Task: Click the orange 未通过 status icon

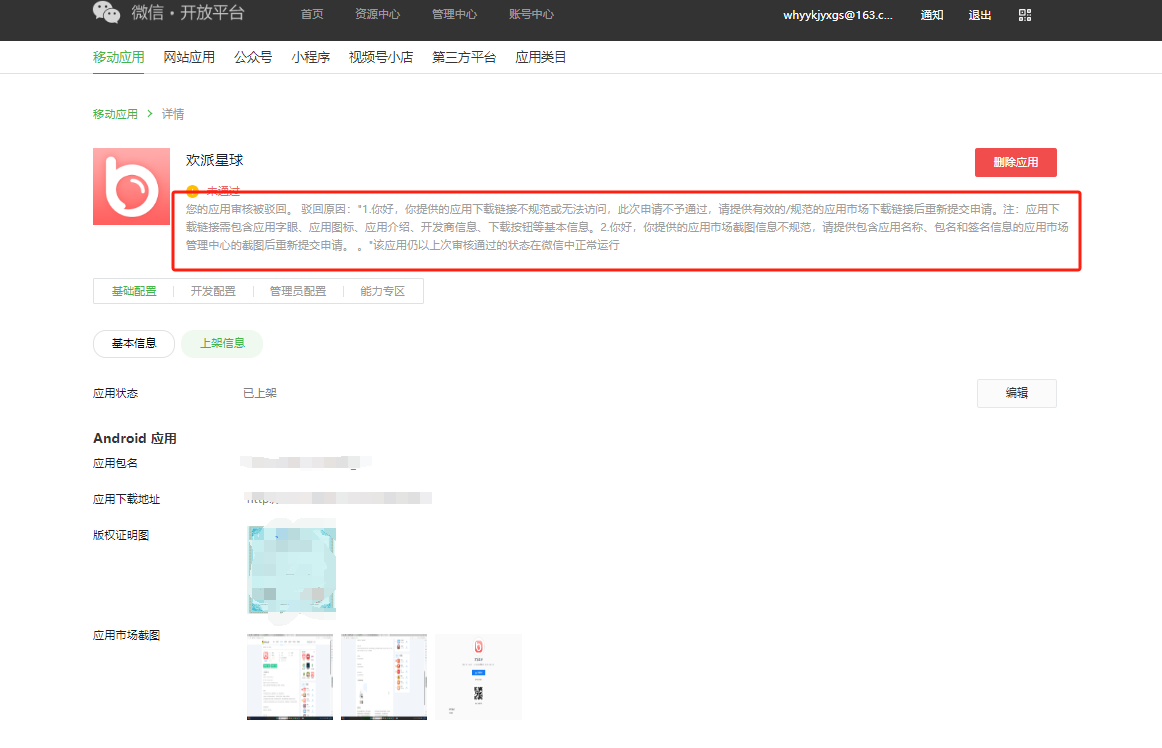Action: (193, 191)
